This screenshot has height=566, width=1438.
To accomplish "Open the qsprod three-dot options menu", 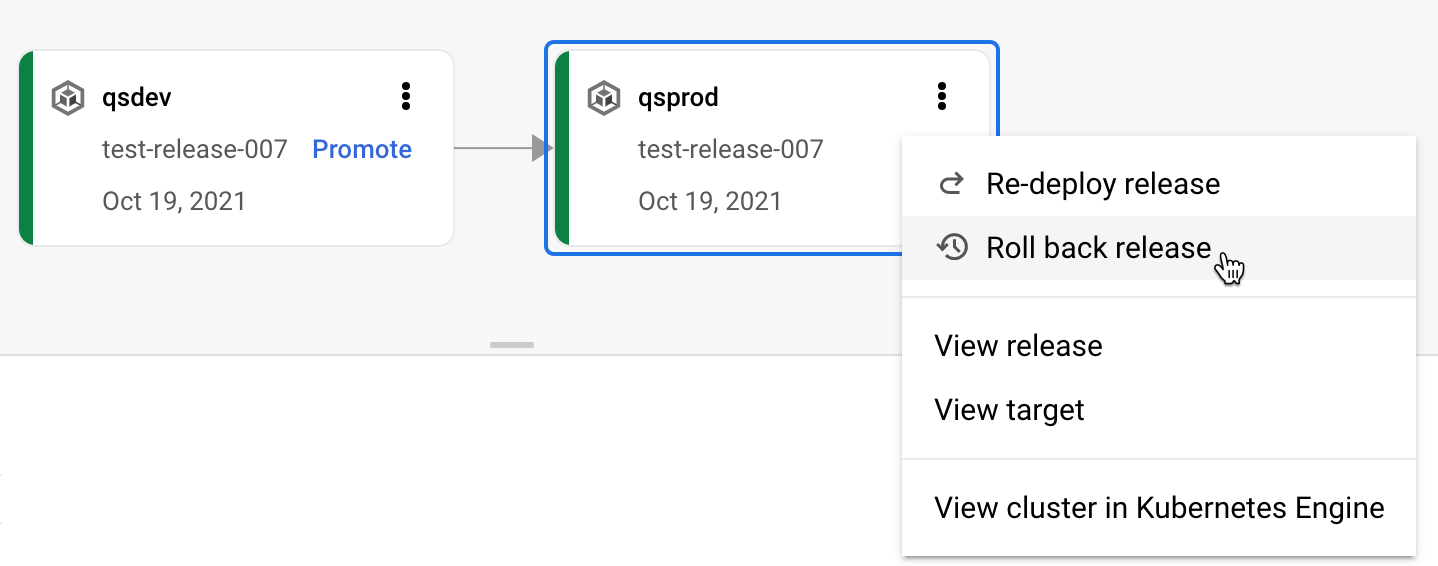I will point(941,97).
